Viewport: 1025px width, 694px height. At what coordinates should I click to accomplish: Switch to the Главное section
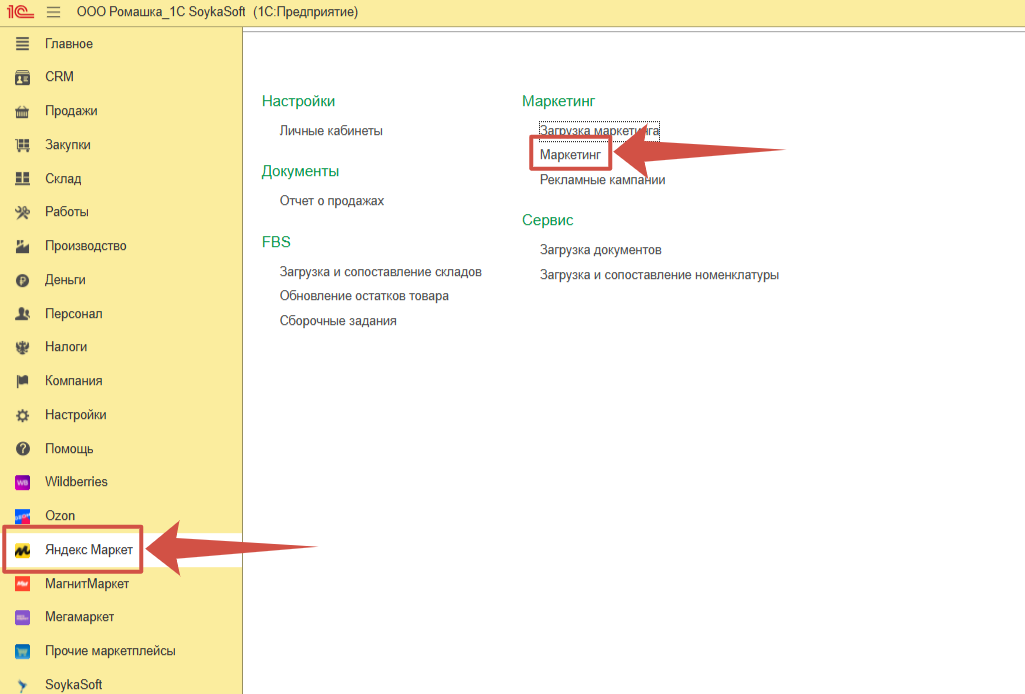click(x=68, y=44)
